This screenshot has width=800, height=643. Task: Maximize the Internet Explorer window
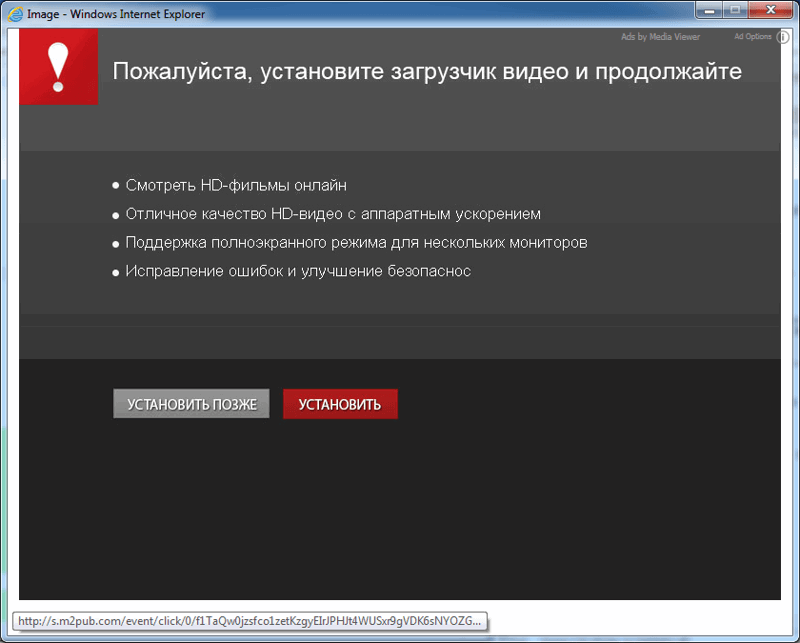[x=735, y=10]
